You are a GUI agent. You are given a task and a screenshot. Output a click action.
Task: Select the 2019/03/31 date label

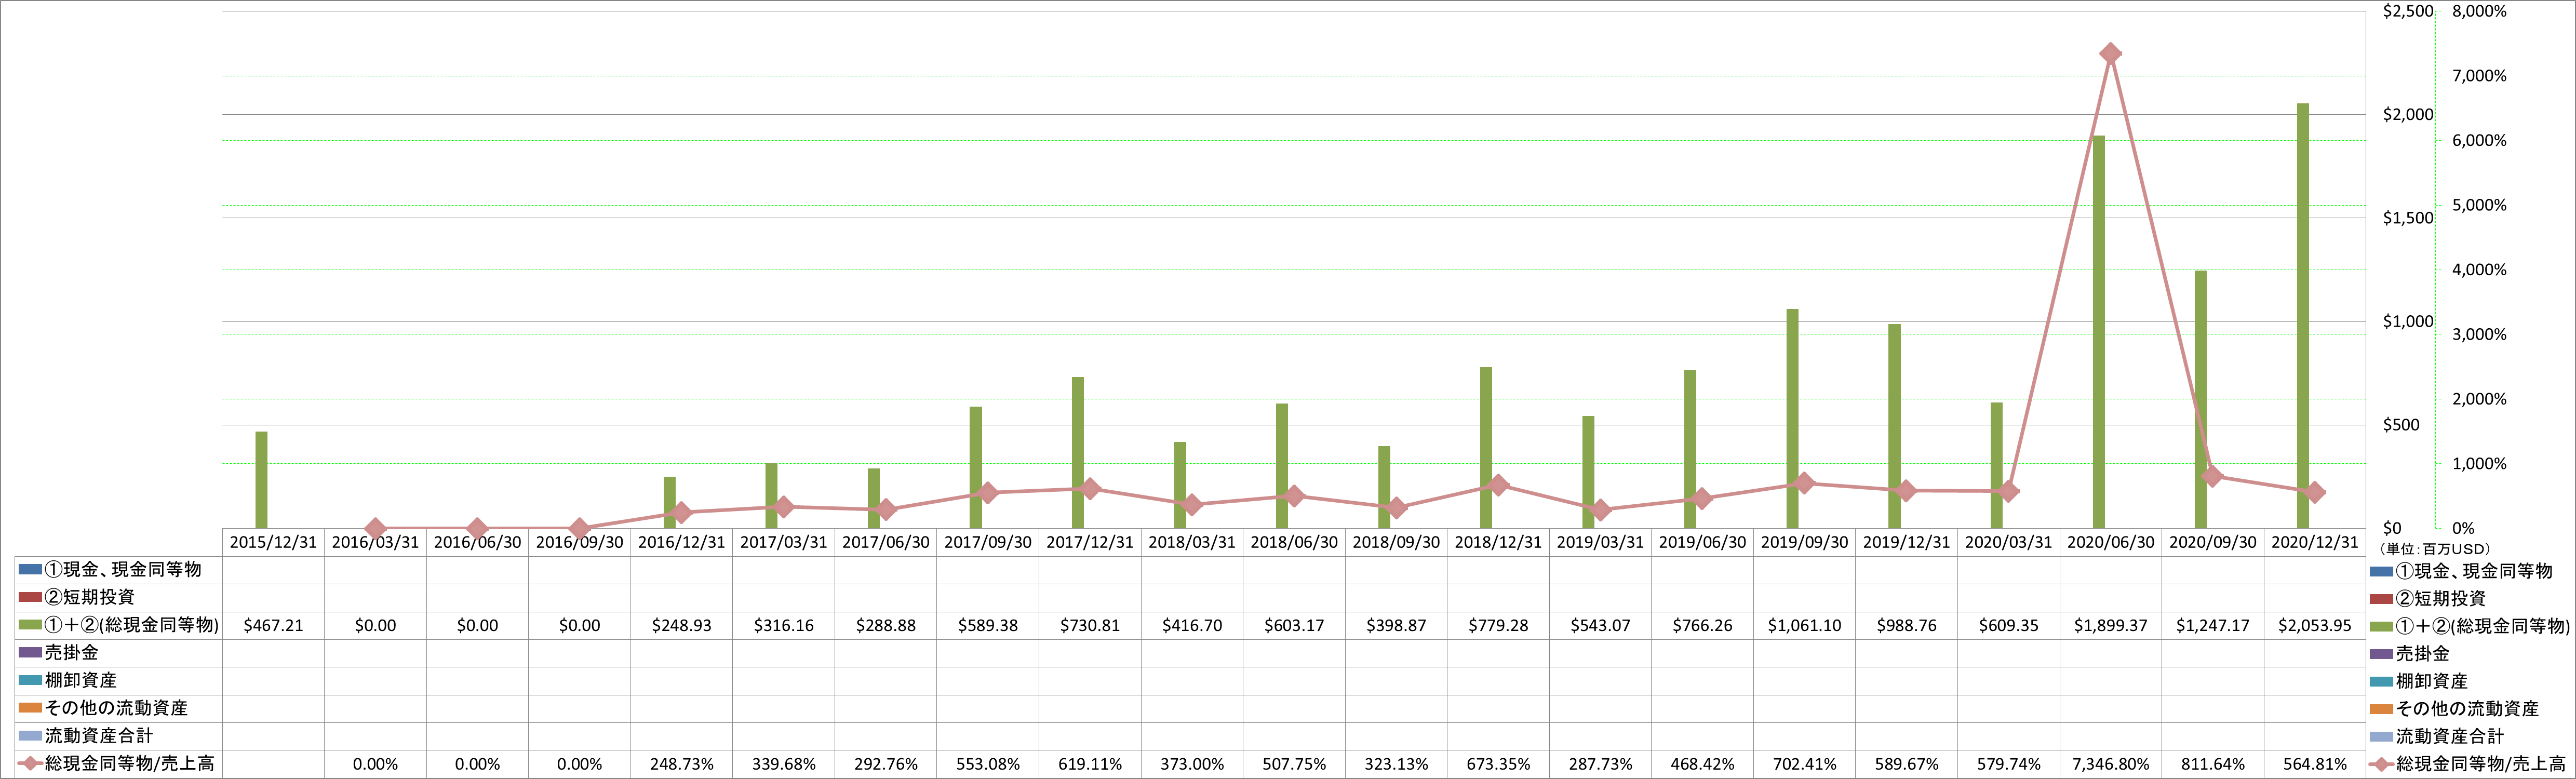(1600, 542)
